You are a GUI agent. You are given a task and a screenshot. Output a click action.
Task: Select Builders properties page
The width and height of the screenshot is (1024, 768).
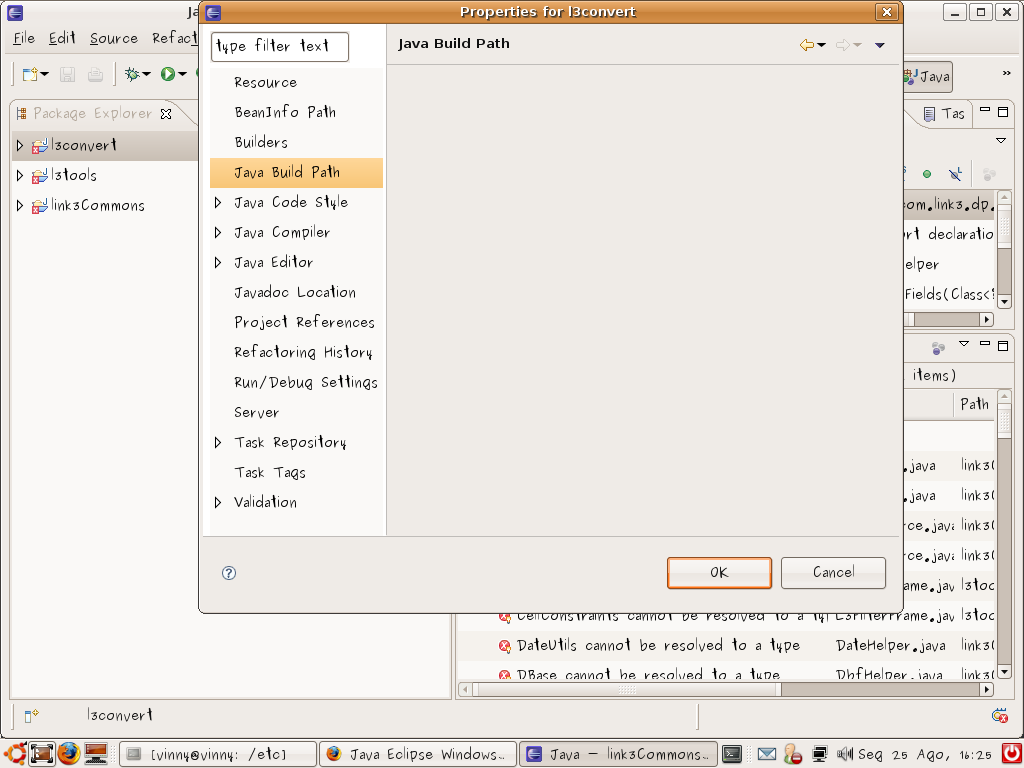pyautogui.click(x=261, y=143)
